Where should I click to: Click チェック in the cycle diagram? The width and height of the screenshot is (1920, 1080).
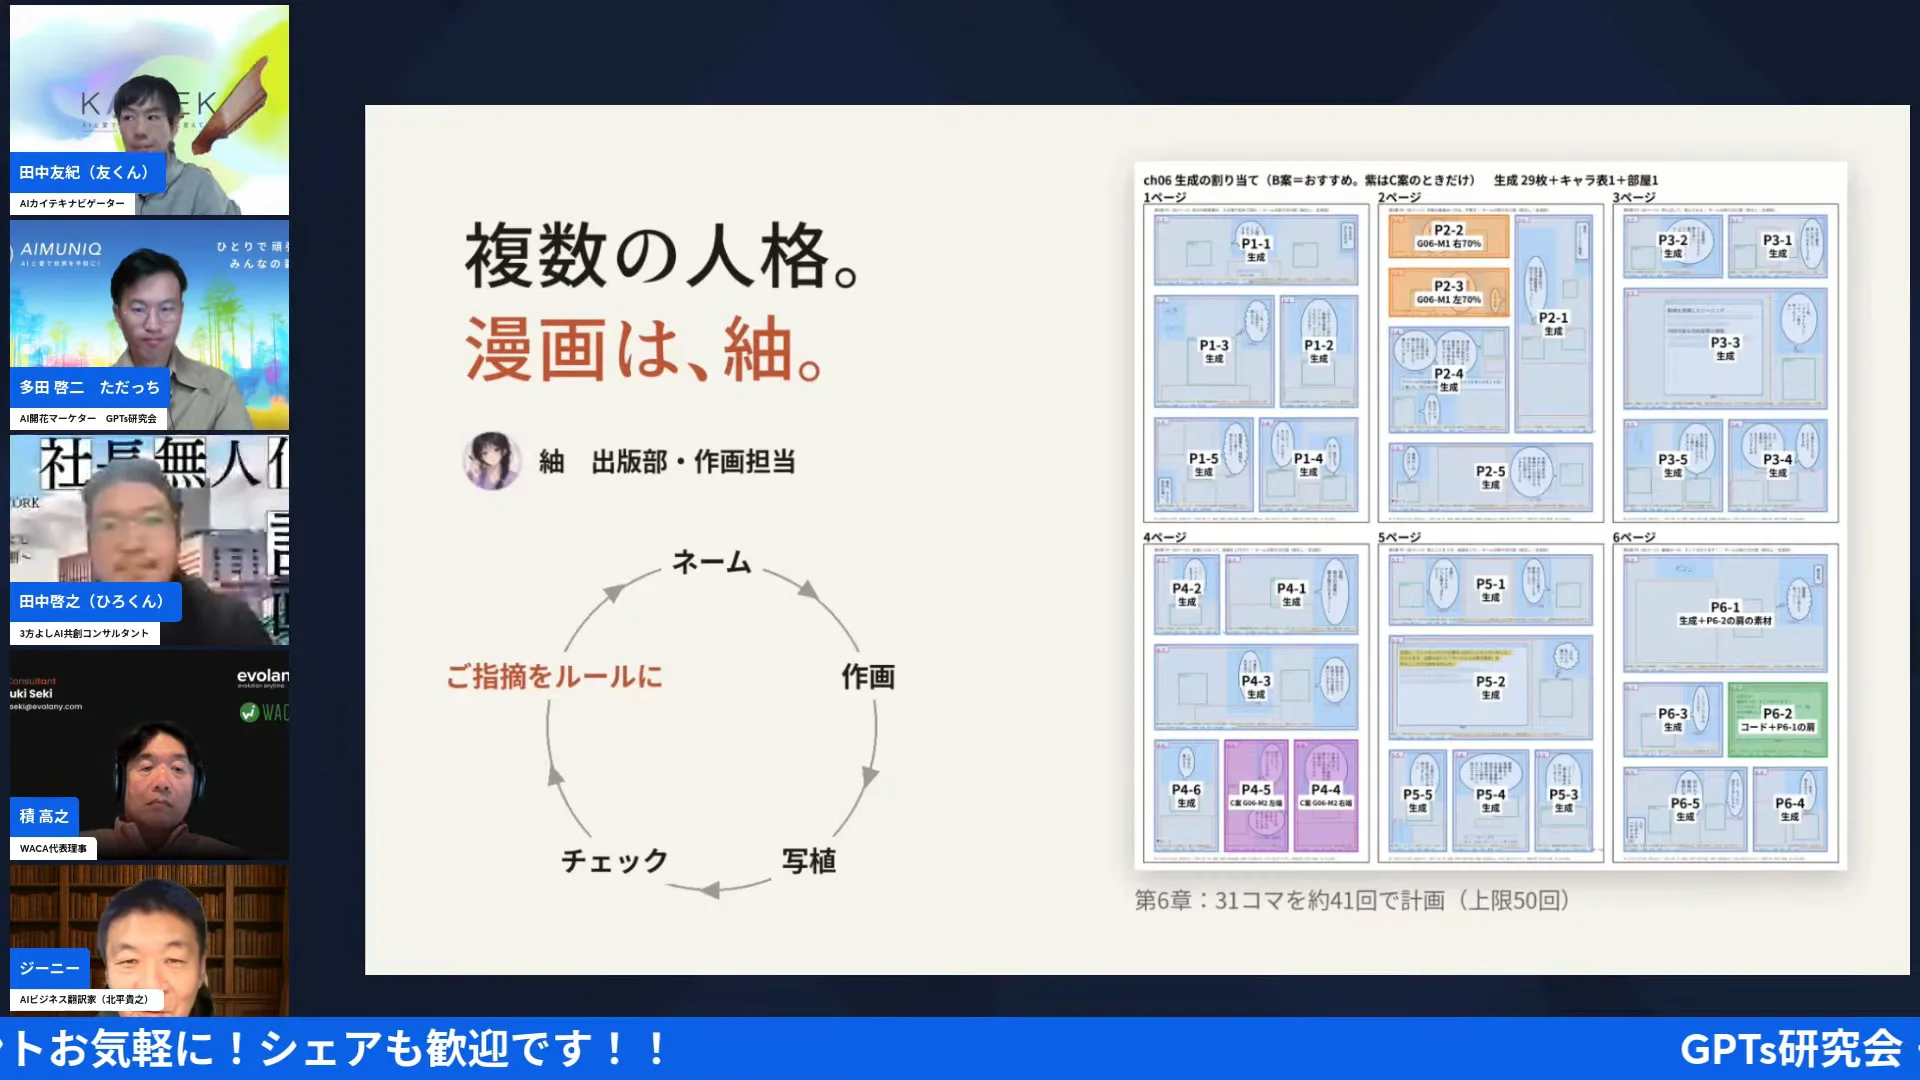point(614,861)
